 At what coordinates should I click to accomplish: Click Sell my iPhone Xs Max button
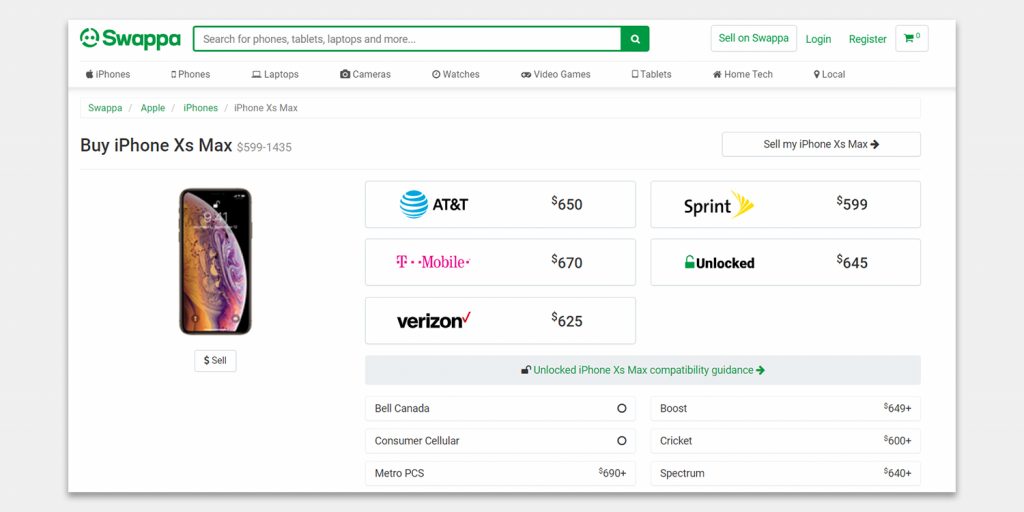coord(821,144)
